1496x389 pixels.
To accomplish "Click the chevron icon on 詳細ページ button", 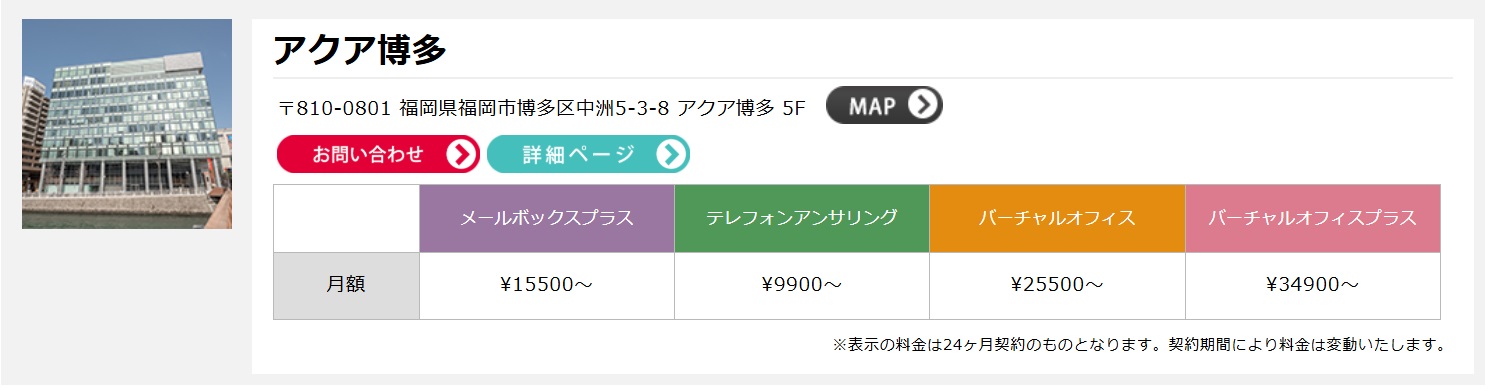I will [671, 154].
